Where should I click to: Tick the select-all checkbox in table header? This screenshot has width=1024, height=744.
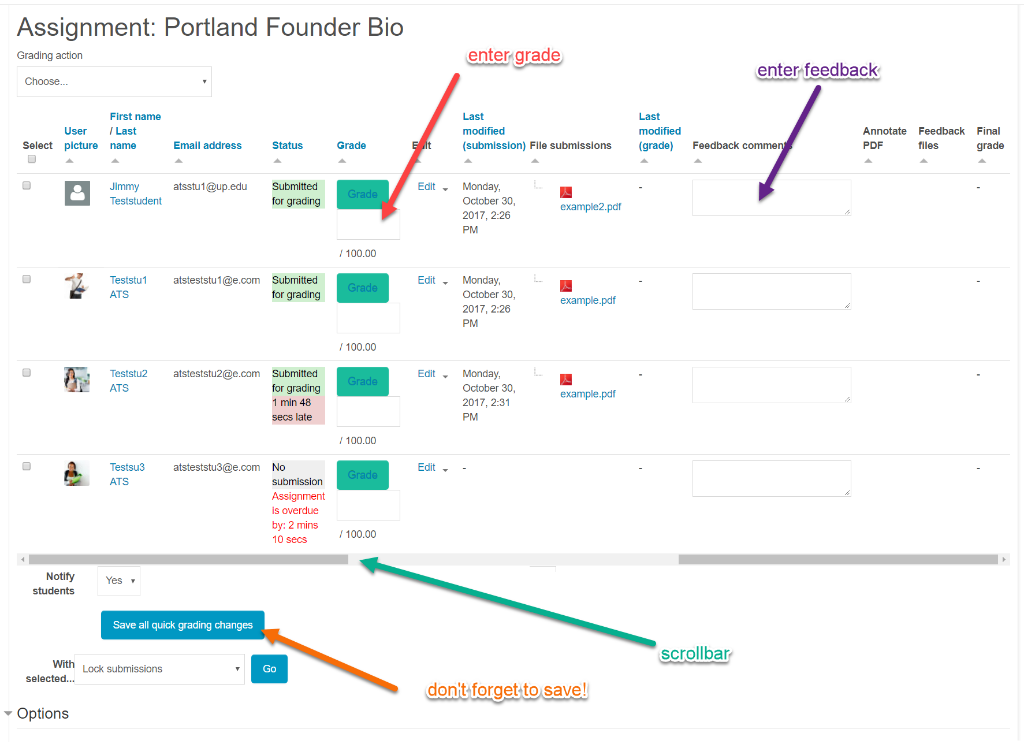coord(32,159)
